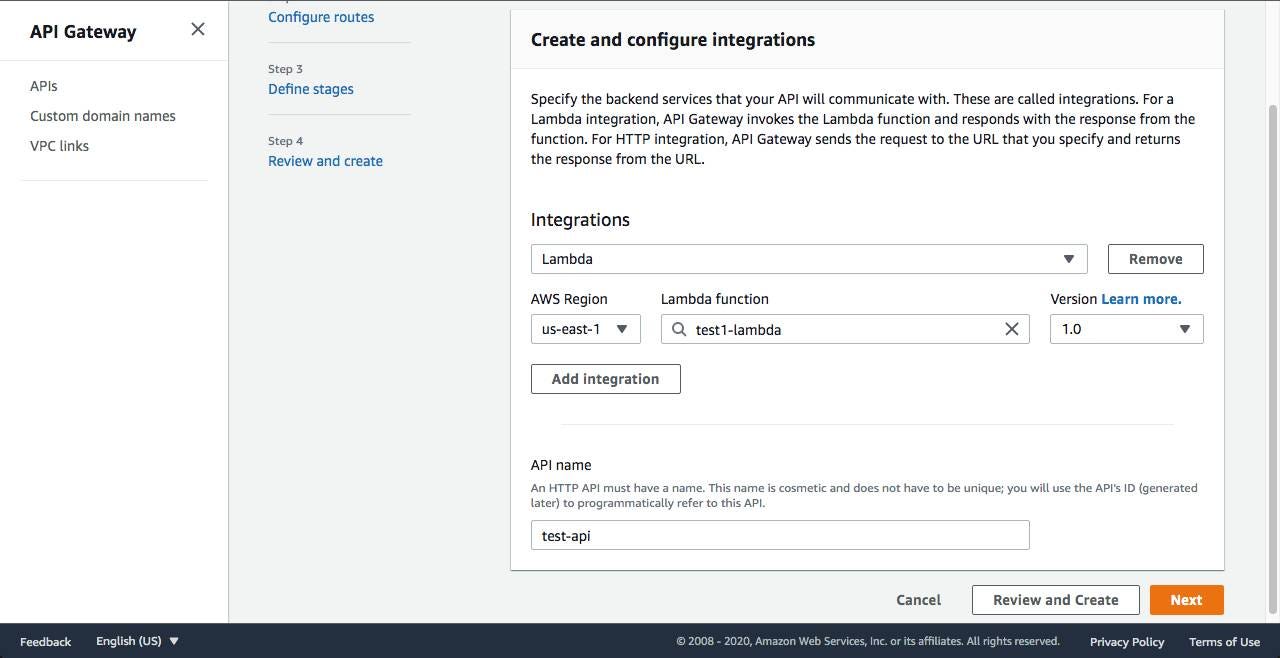1280x658 pixels.
Task: Open the English (US) language selector
Action: (137, 641)
